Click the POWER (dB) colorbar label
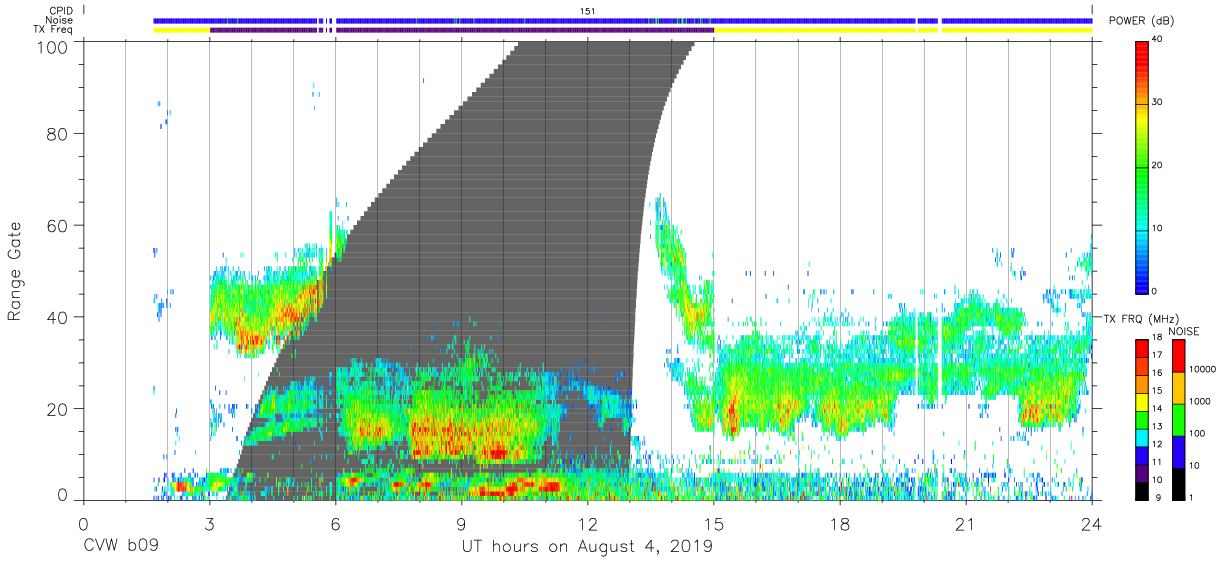The image size is (1228, 567). (1141, 22)
